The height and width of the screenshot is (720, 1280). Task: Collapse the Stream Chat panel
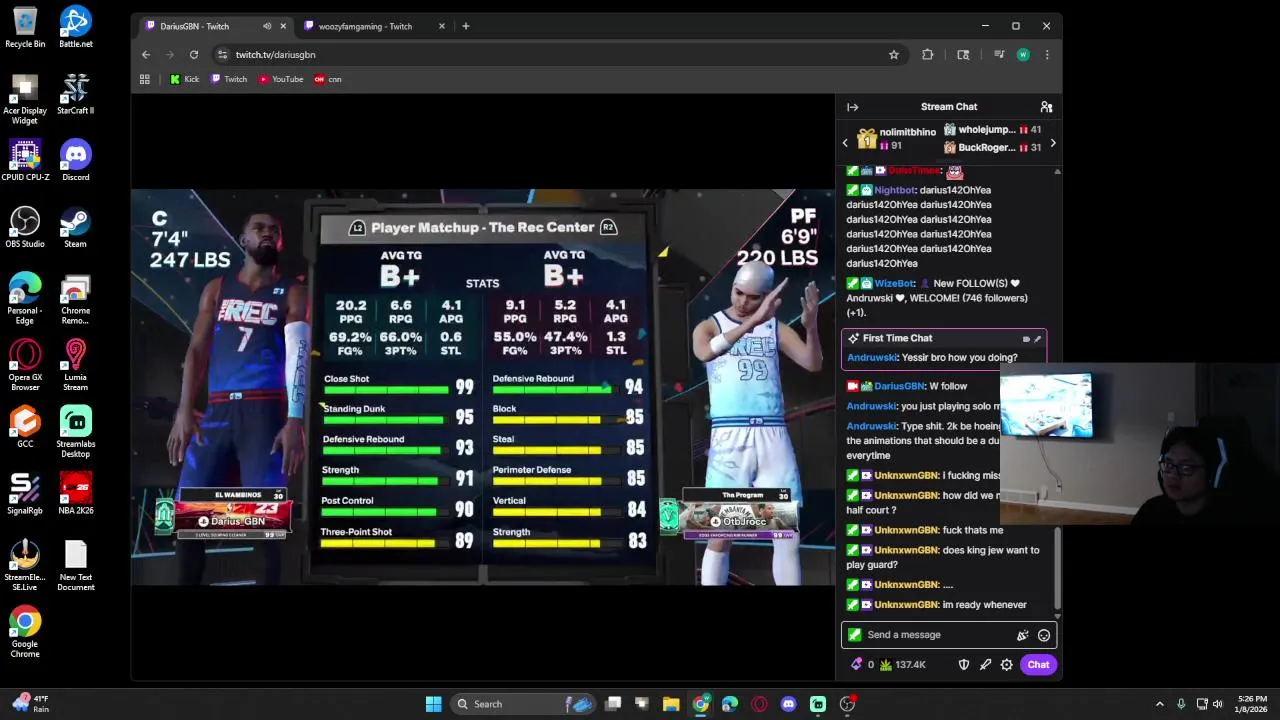tap(853, 107)
